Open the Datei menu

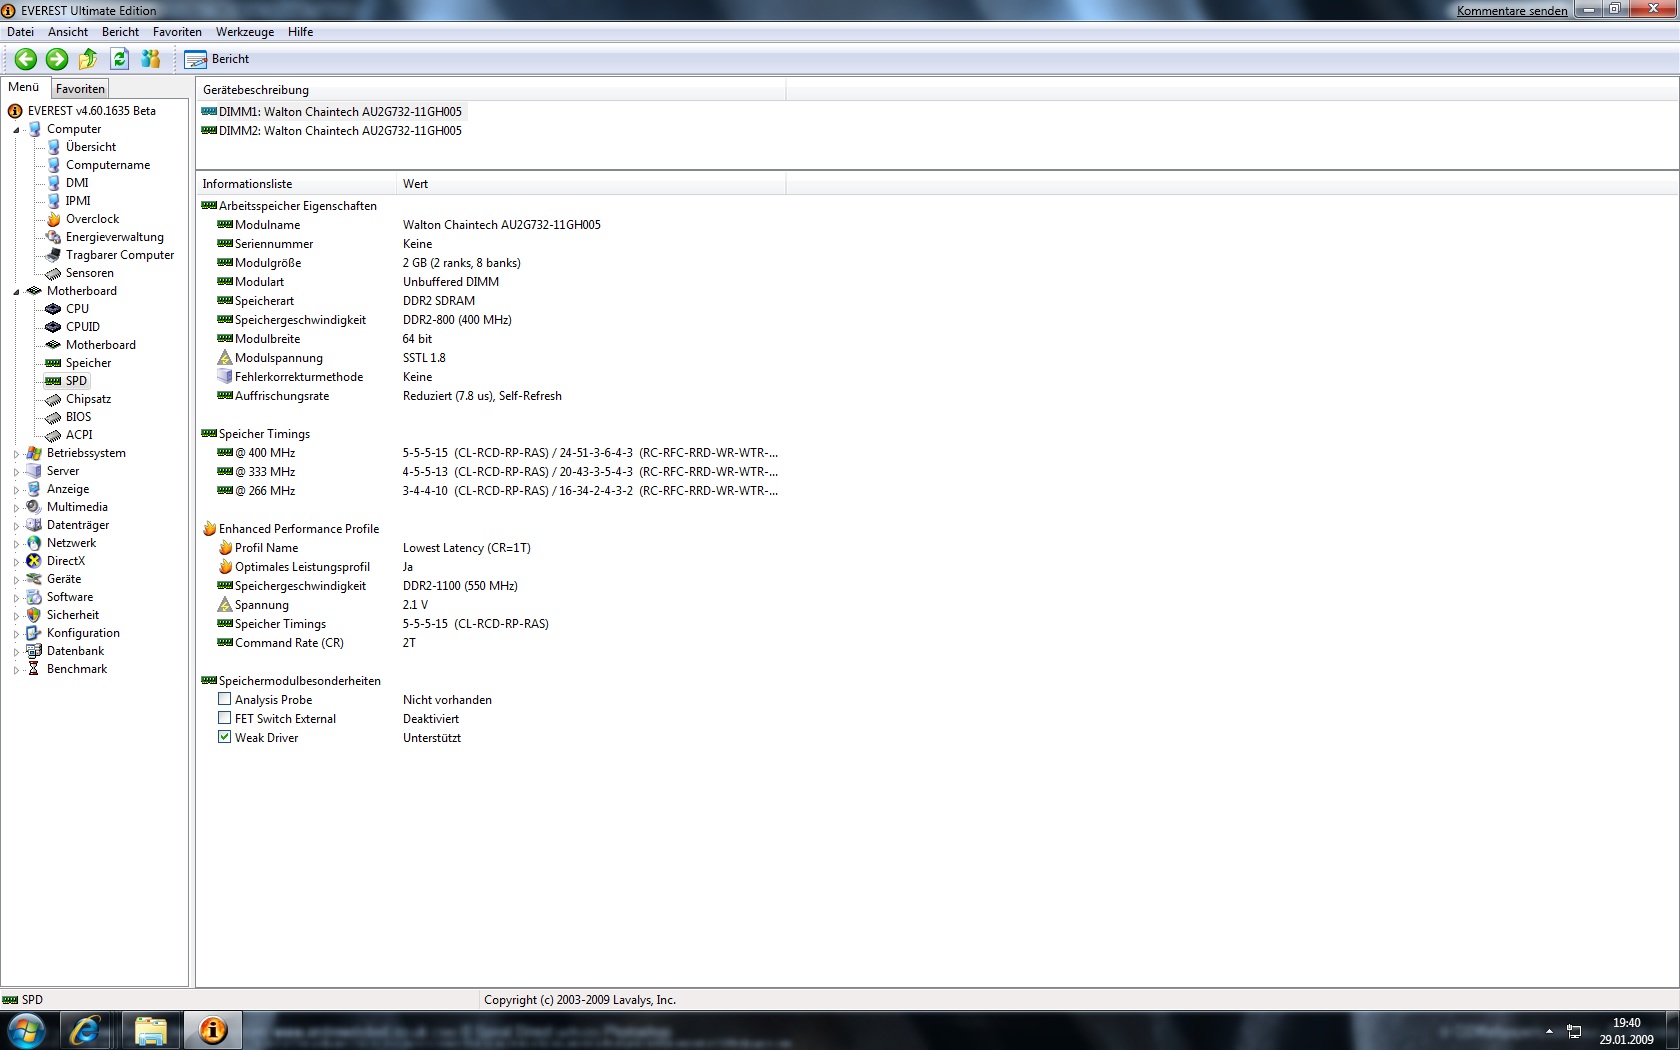point(21,32)
